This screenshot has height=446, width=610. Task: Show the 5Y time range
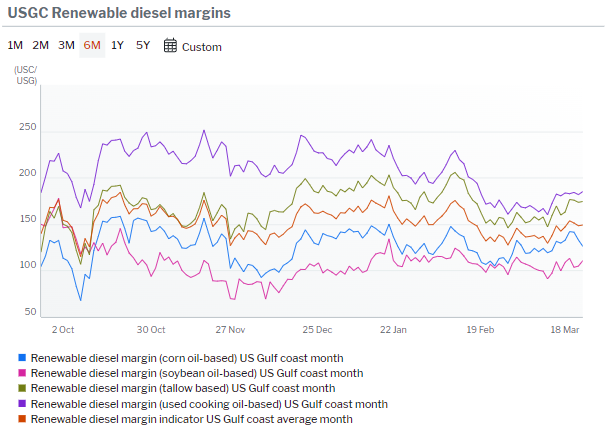pyautogui.click(x=143, y=46)
